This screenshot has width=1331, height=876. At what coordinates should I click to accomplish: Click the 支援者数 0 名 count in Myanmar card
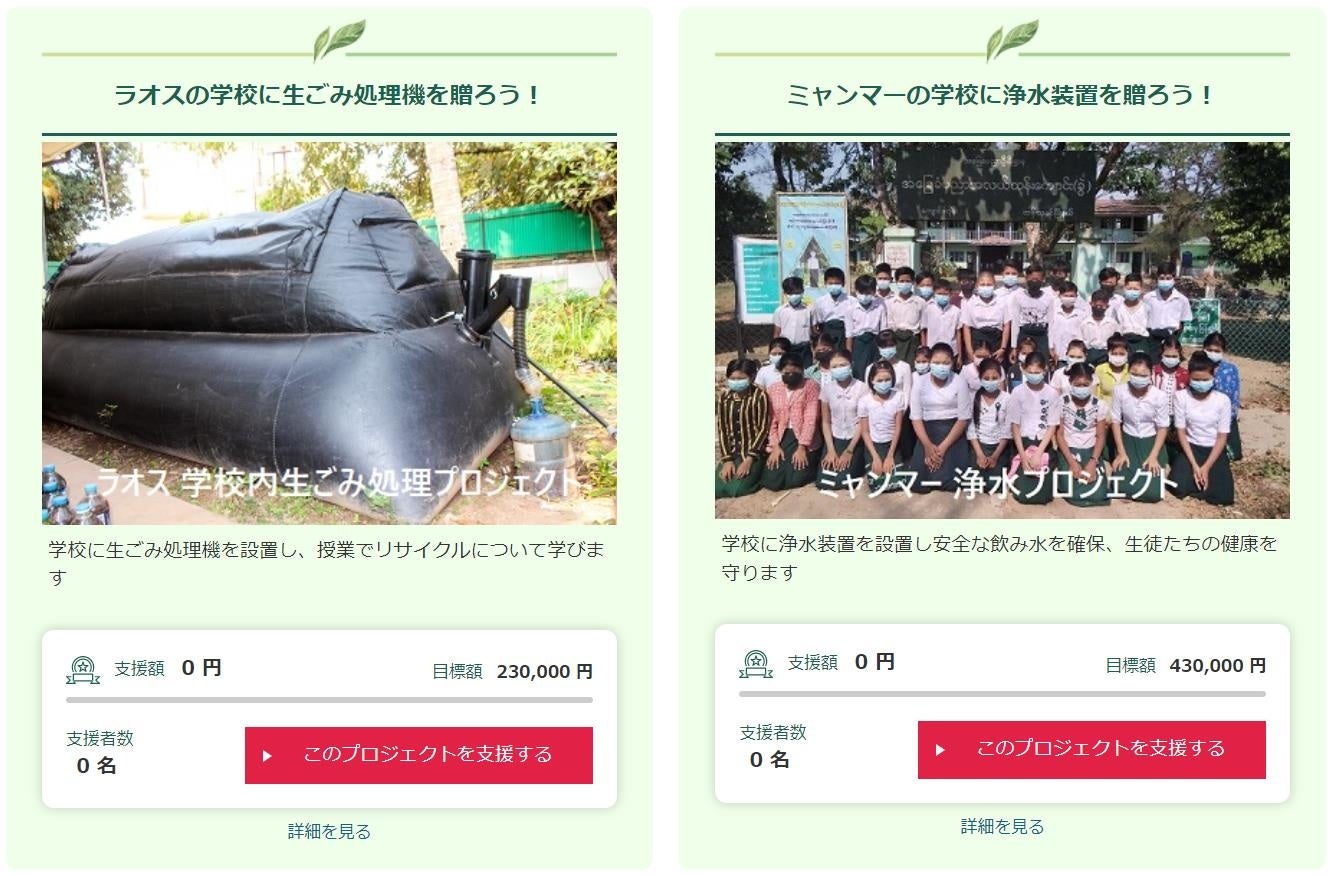pyautogui.click(x=773, y=746)
